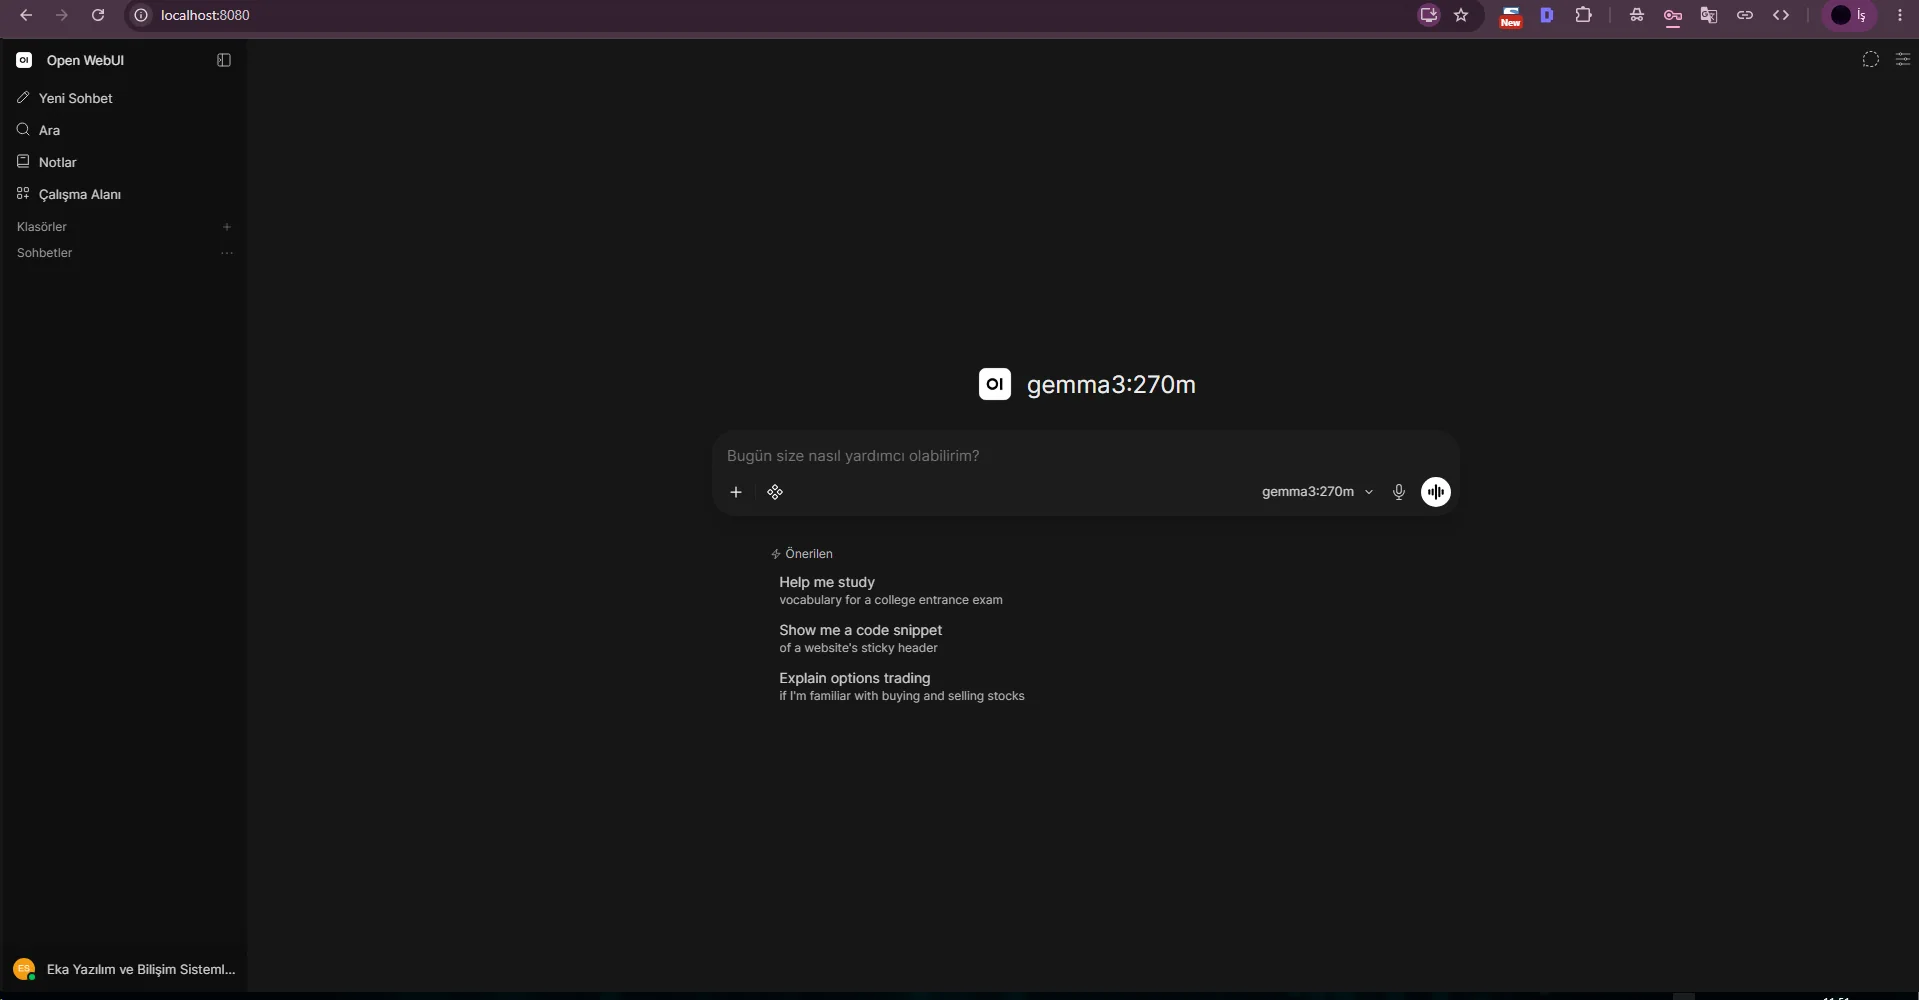Choose the Help me study suggestion
Viewport: 1919px width, 1000px height.
coord(891,590)
